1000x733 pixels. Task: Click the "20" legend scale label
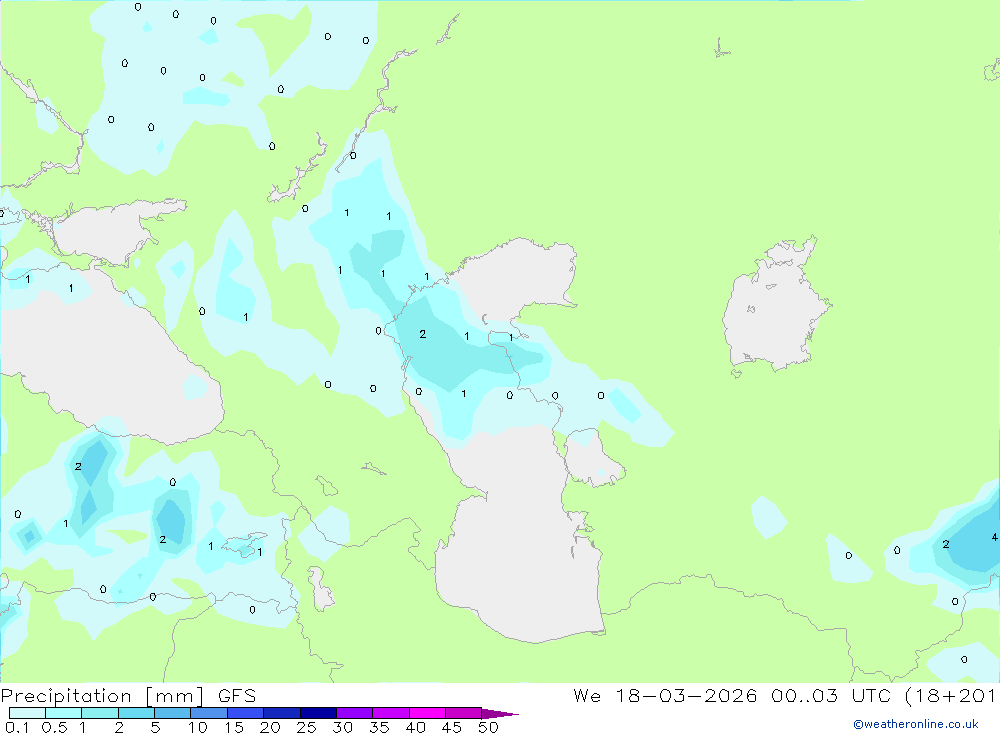pyautogui.click(x=270, y=727)
